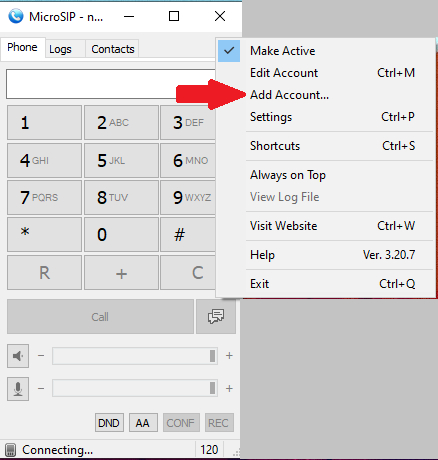
Task: Increase speaker volume plus sign
Action: (229, 356)
